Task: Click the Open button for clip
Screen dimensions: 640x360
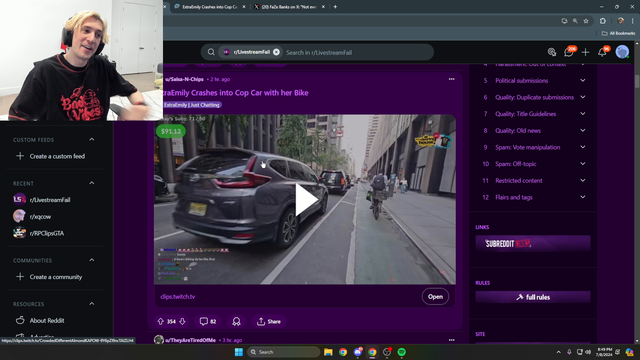Action: tap(435, 297)
